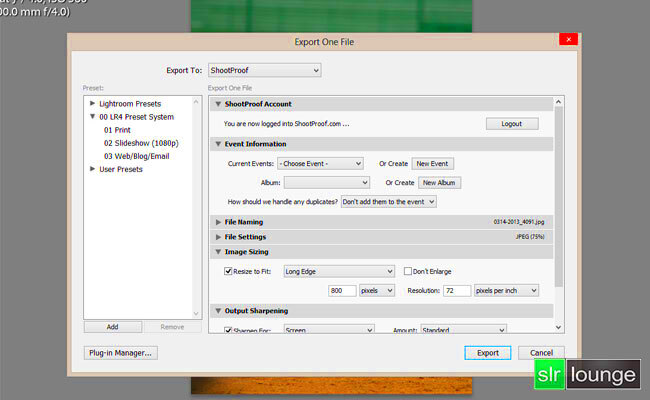Open the Long Edge dropdown
The image size is (650, 400).
pos(339,272)
